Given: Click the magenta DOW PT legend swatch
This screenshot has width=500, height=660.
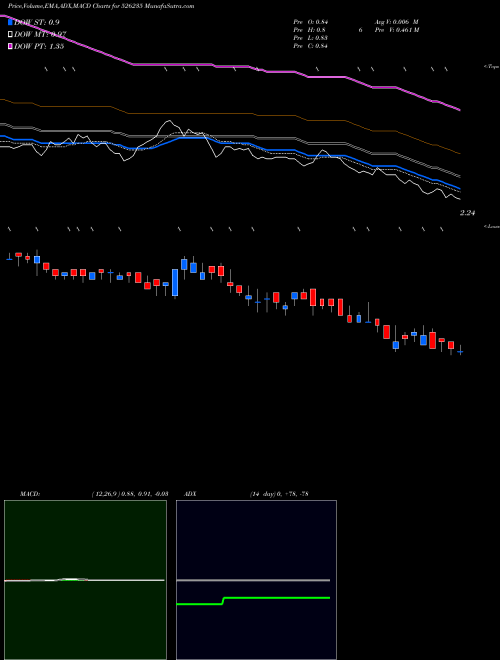Looking at the screenshot, I should [11, 46].
